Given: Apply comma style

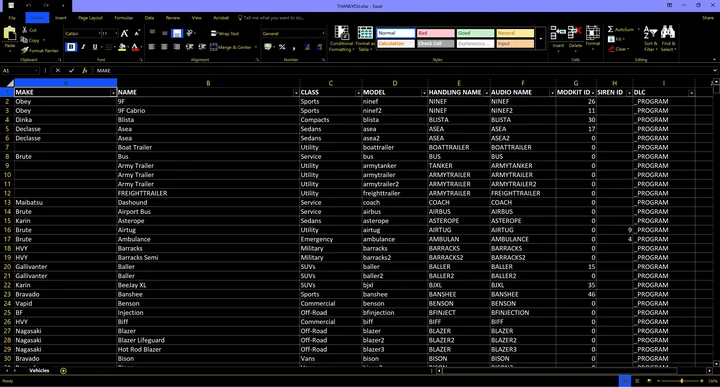Looking at the screenshot, I should tap(294, 47).
